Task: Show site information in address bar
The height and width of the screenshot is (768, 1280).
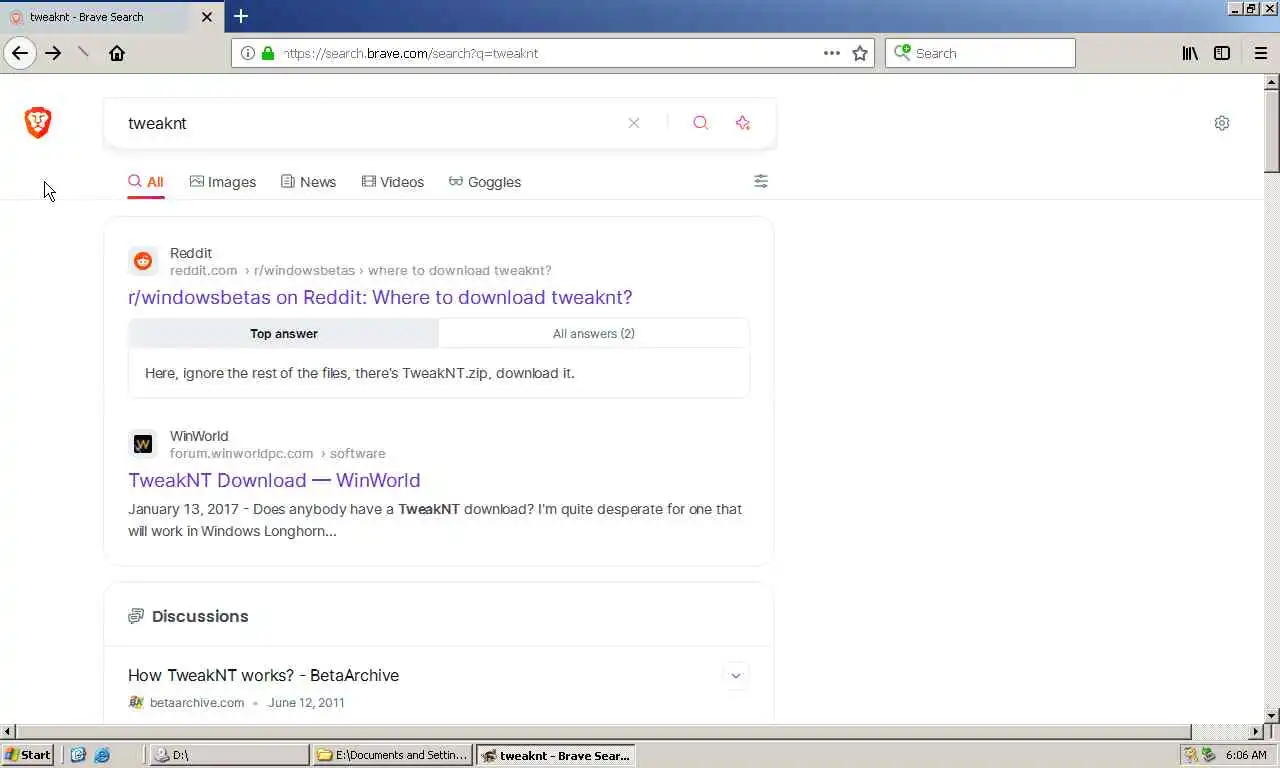Action: pos(247,53)
